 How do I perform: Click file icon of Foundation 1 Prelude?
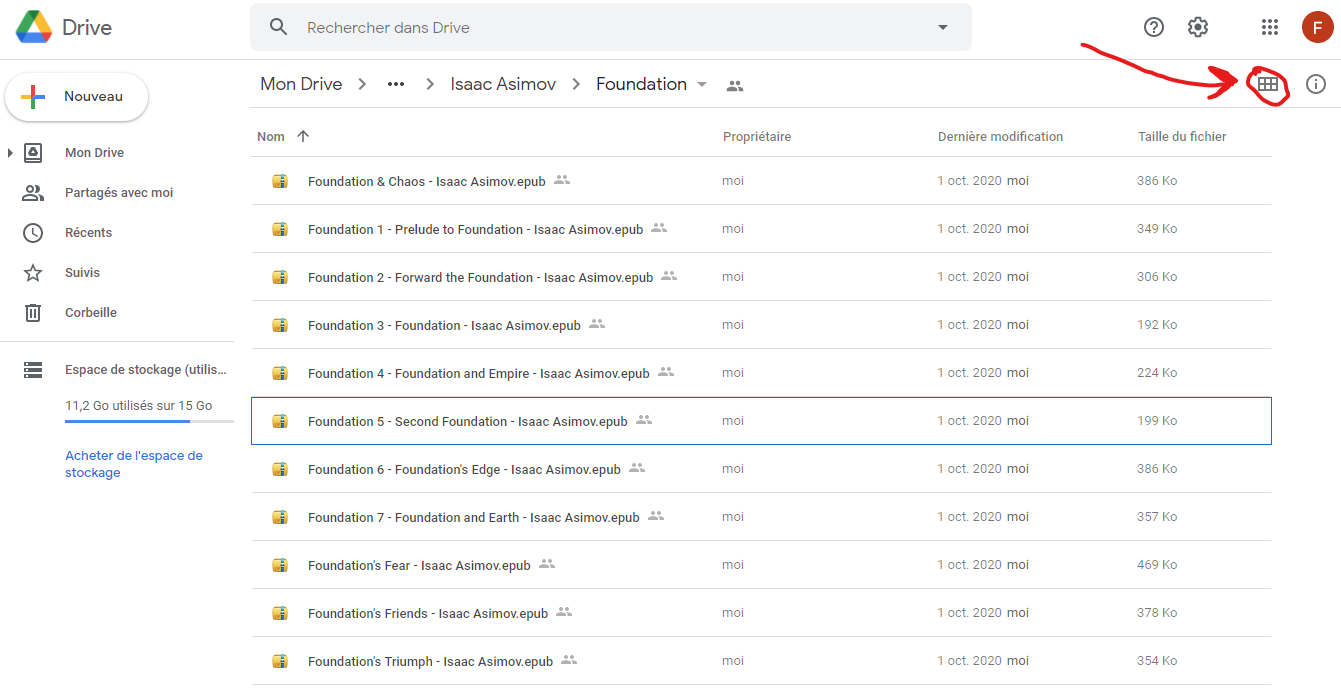pyautogui.click(x=280, y=229)
